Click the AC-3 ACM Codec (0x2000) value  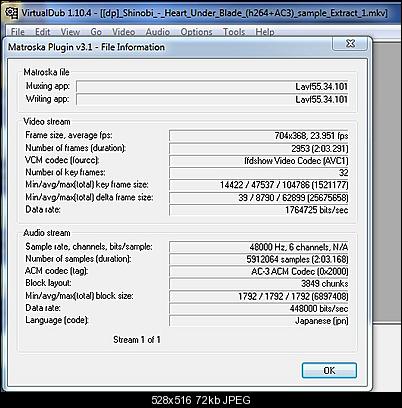pyautogui.click(x=259, y=271)
